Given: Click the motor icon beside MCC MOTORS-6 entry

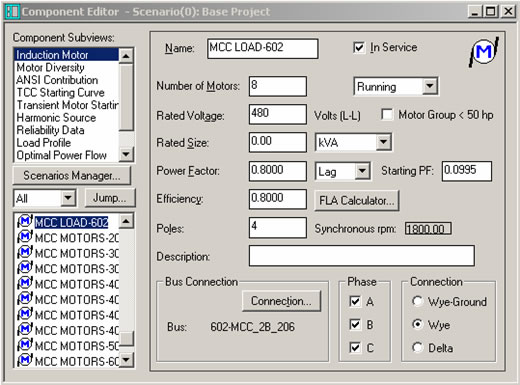Looking at the screenshot, I should tap(25, 360).
